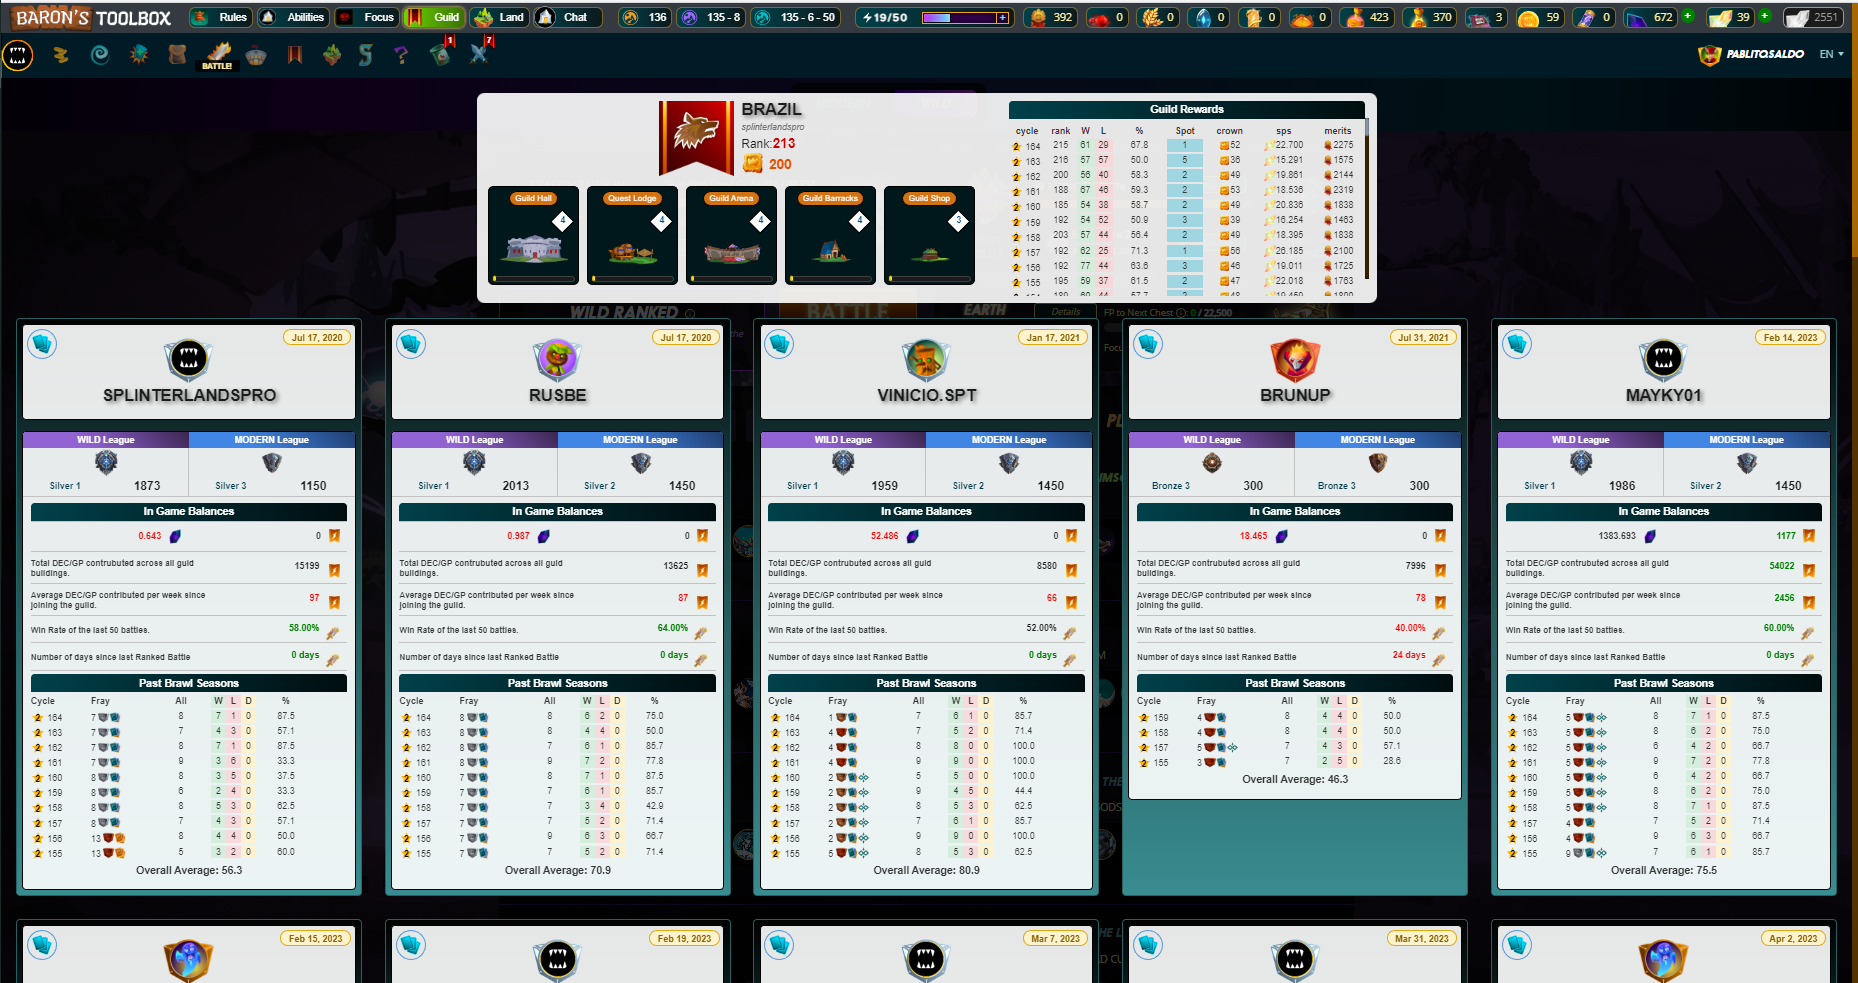Click the 'Guild Rewards' table header
Image resolution: width=1858 pixels, height=983 pixels.
pos(1187,109)
